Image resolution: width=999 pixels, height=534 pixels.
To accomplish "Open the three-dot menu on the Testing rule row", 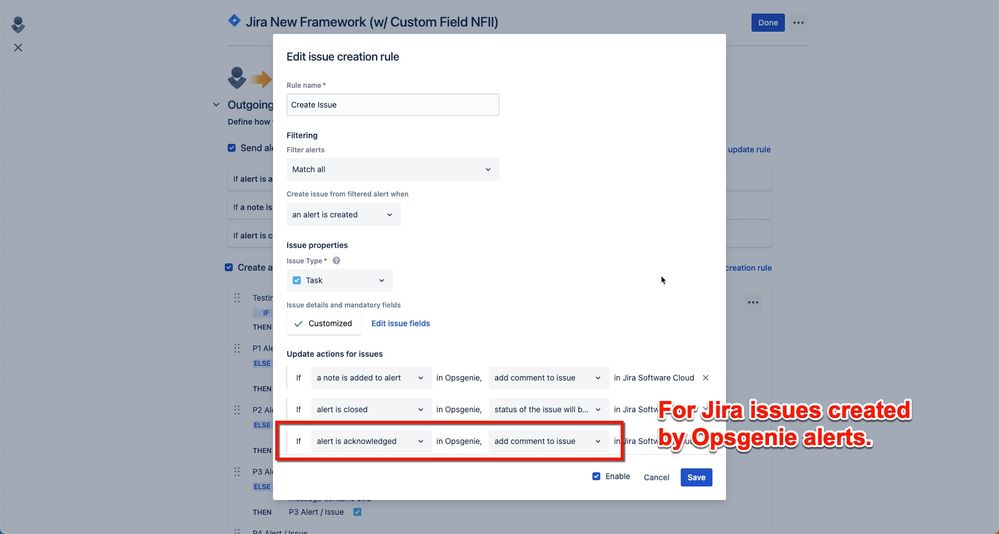I will [x=753, y=303].
